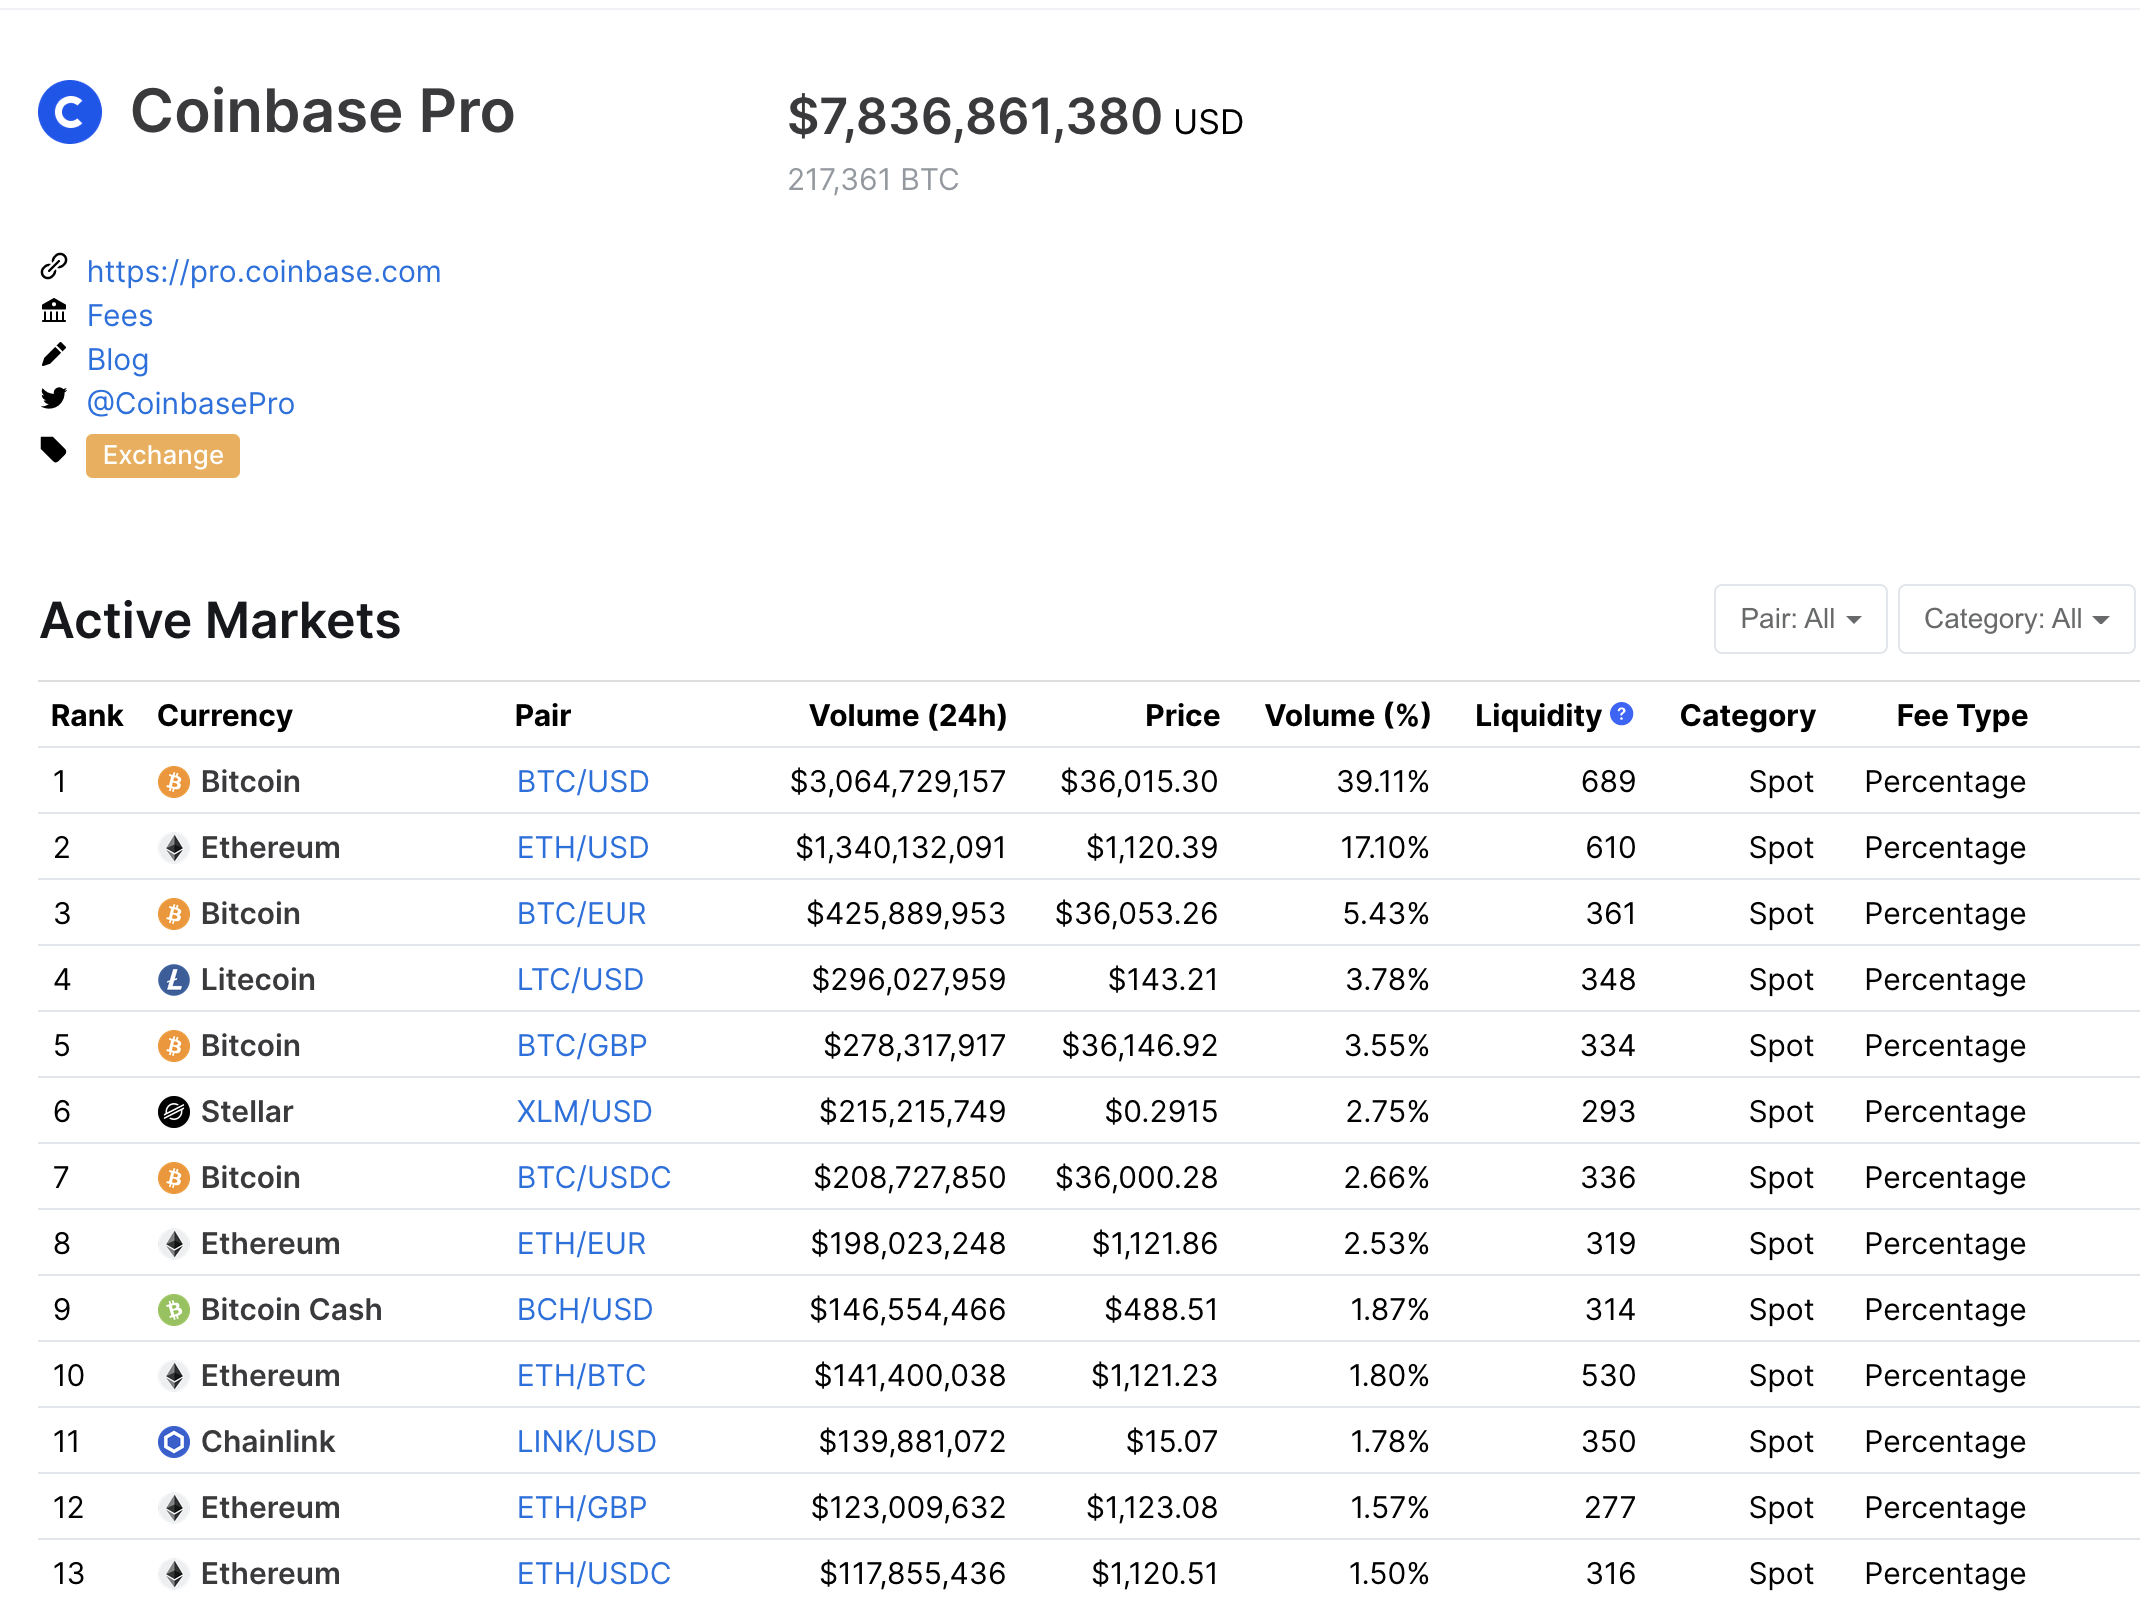Open the LTC/USD pair link

(x=580, y=980)
